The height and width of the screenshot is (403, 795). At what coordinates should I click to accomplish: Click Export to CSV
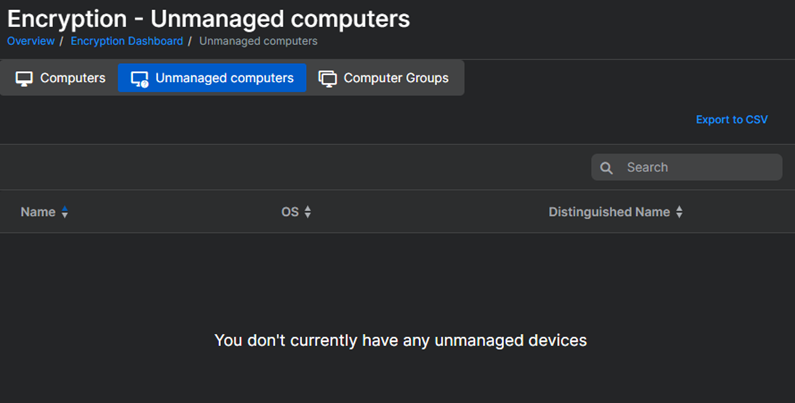[732, 120]
